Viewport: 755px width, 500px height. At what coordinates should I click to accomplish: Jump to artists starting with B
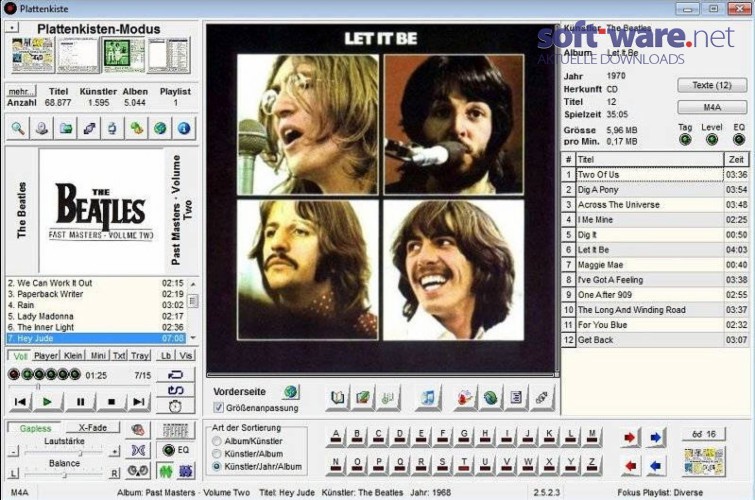(x=357, y=436)
